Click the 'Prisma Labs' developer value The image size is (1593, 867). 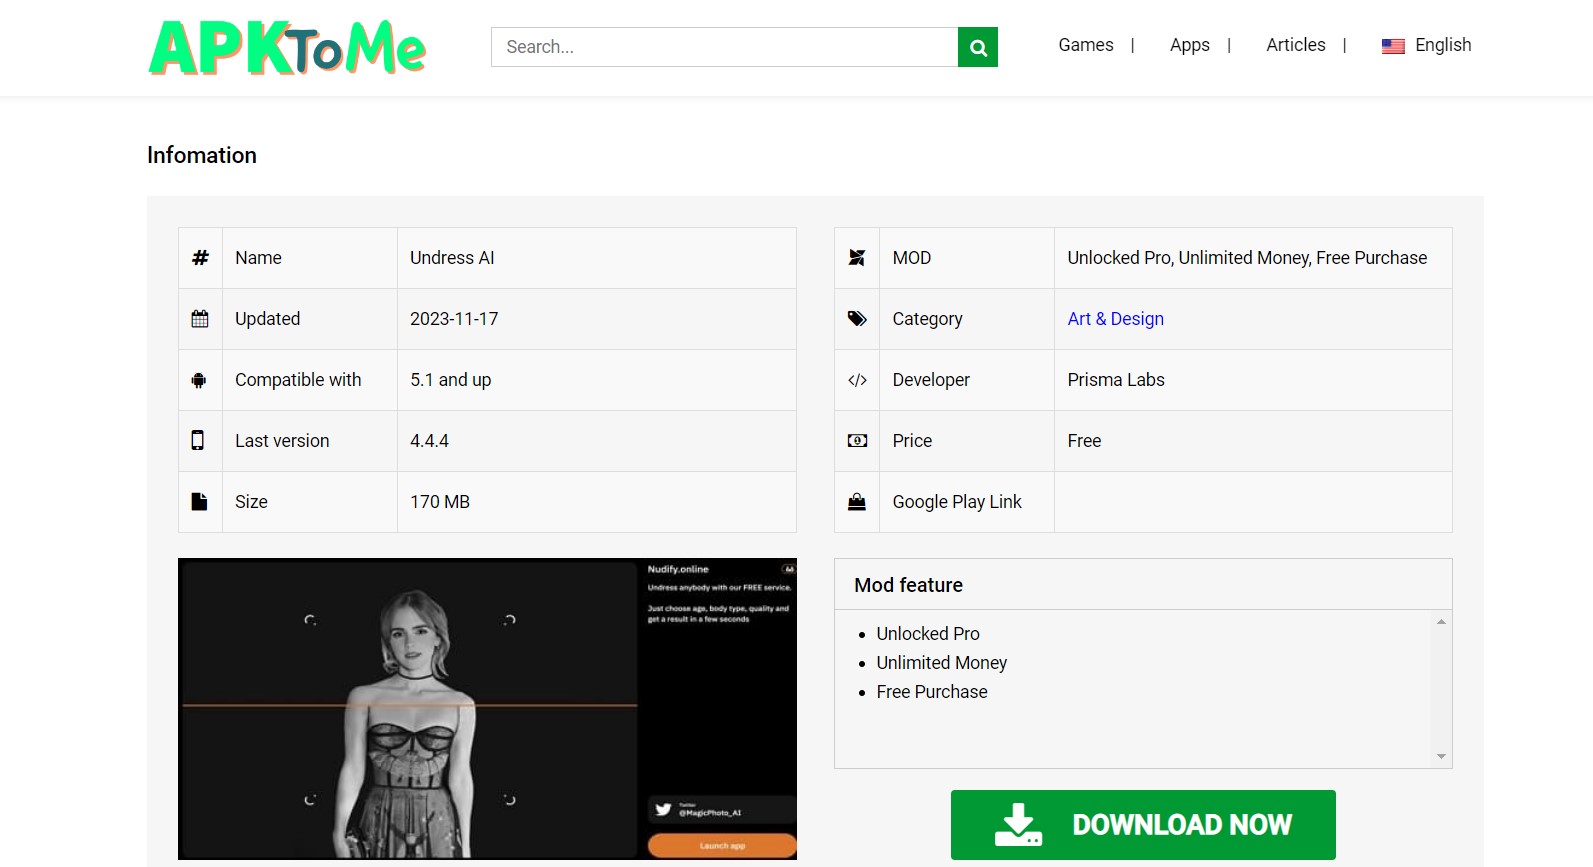pyautogui.click(x=1116, y=380)
